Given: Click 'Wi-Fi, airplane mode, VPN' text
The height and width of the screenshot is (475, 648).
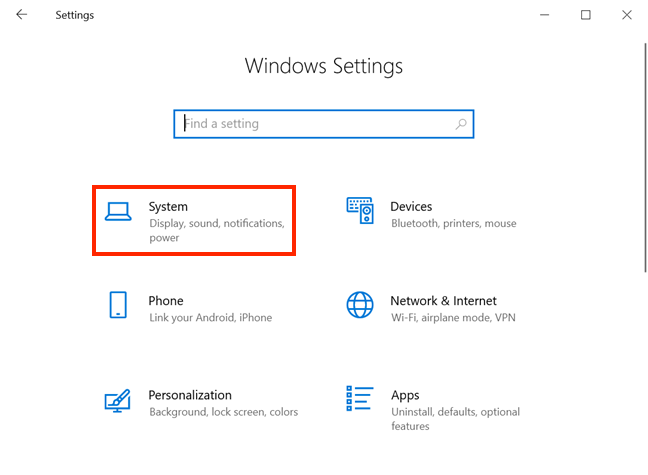Looking at the screenshot, I should point(453,318).
